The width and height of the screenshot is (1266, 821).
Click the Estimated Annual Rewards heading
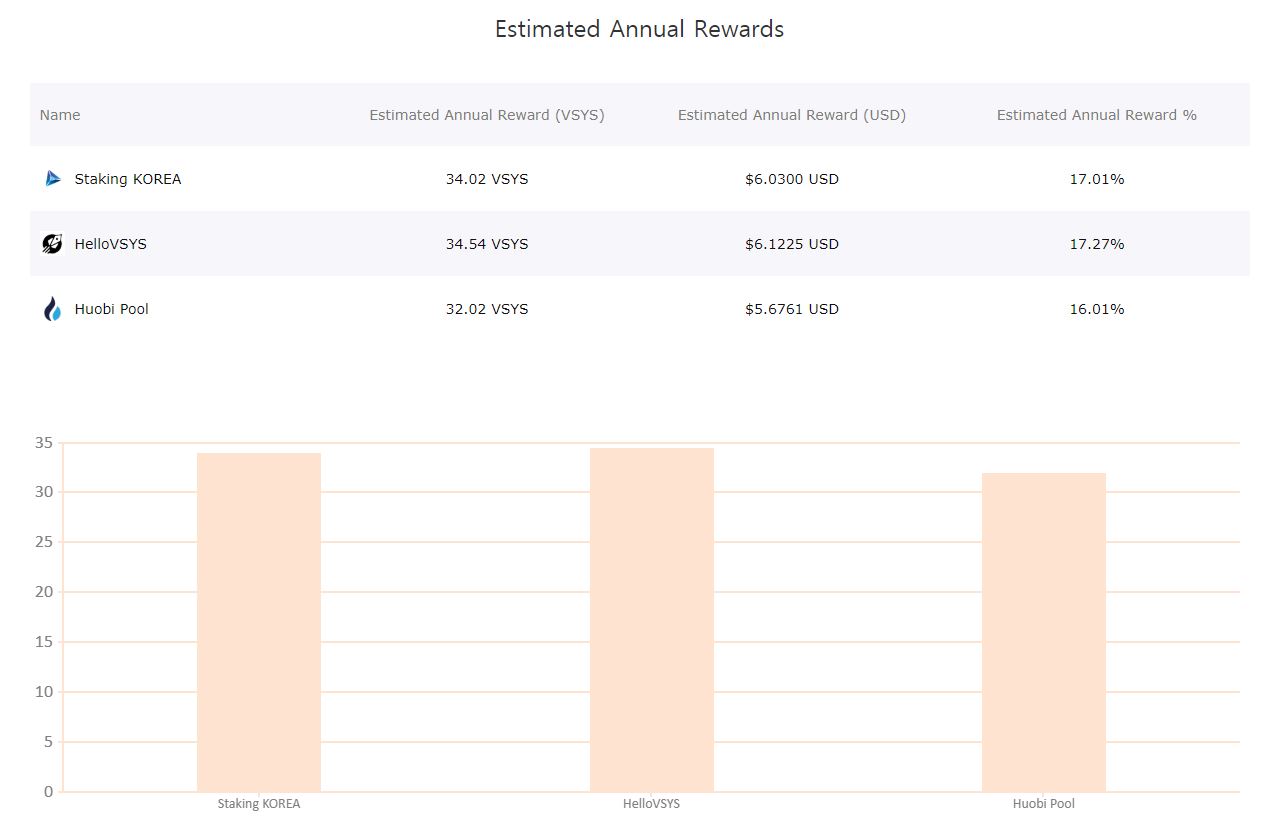pos(640,29)
